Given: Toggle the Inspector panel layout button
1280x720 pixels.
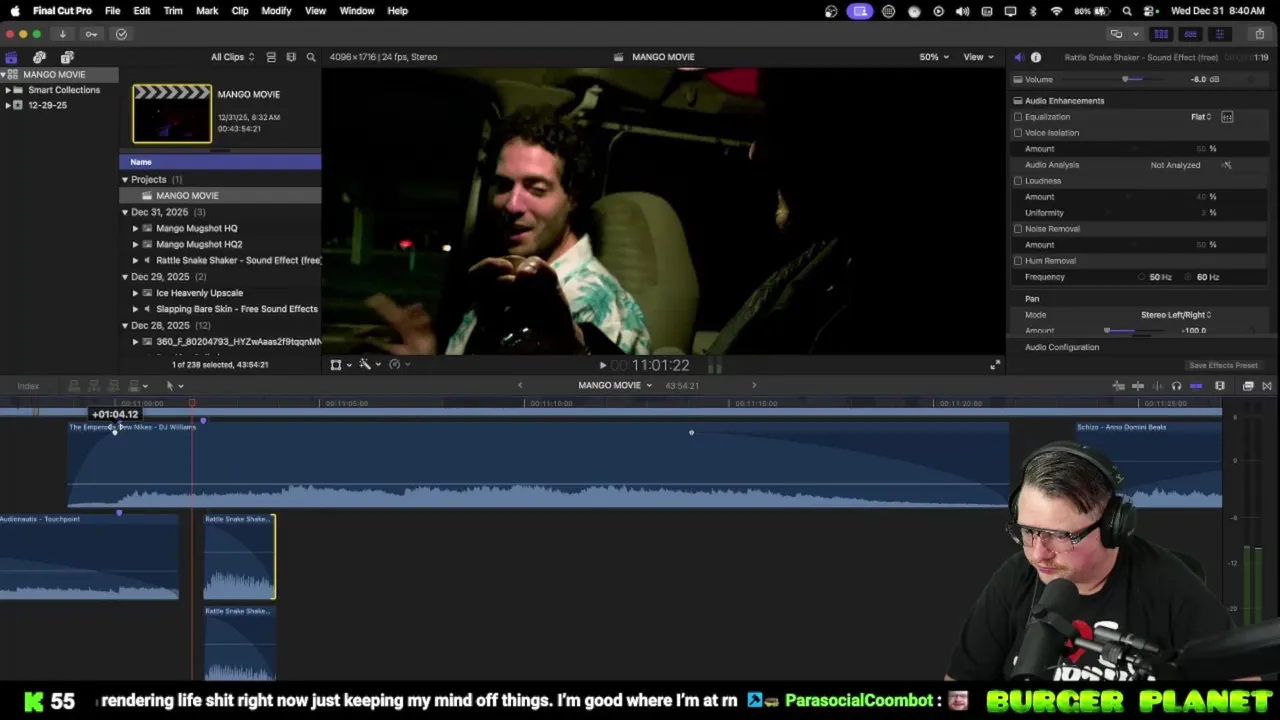Looking at the screenshot, I should coord(1219,34).
